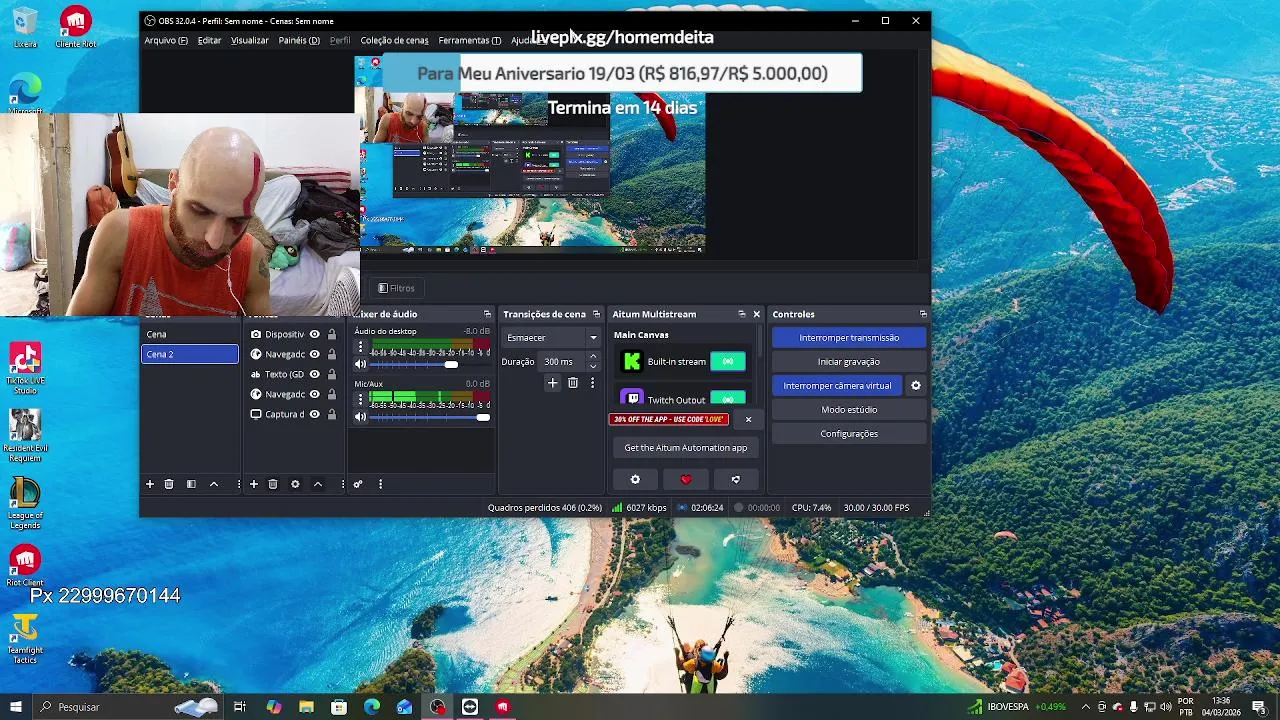Image resolution: width=1280 pixels, height=720 pixels.
Task: Hide the Texto (GD source
Action: 314,375
